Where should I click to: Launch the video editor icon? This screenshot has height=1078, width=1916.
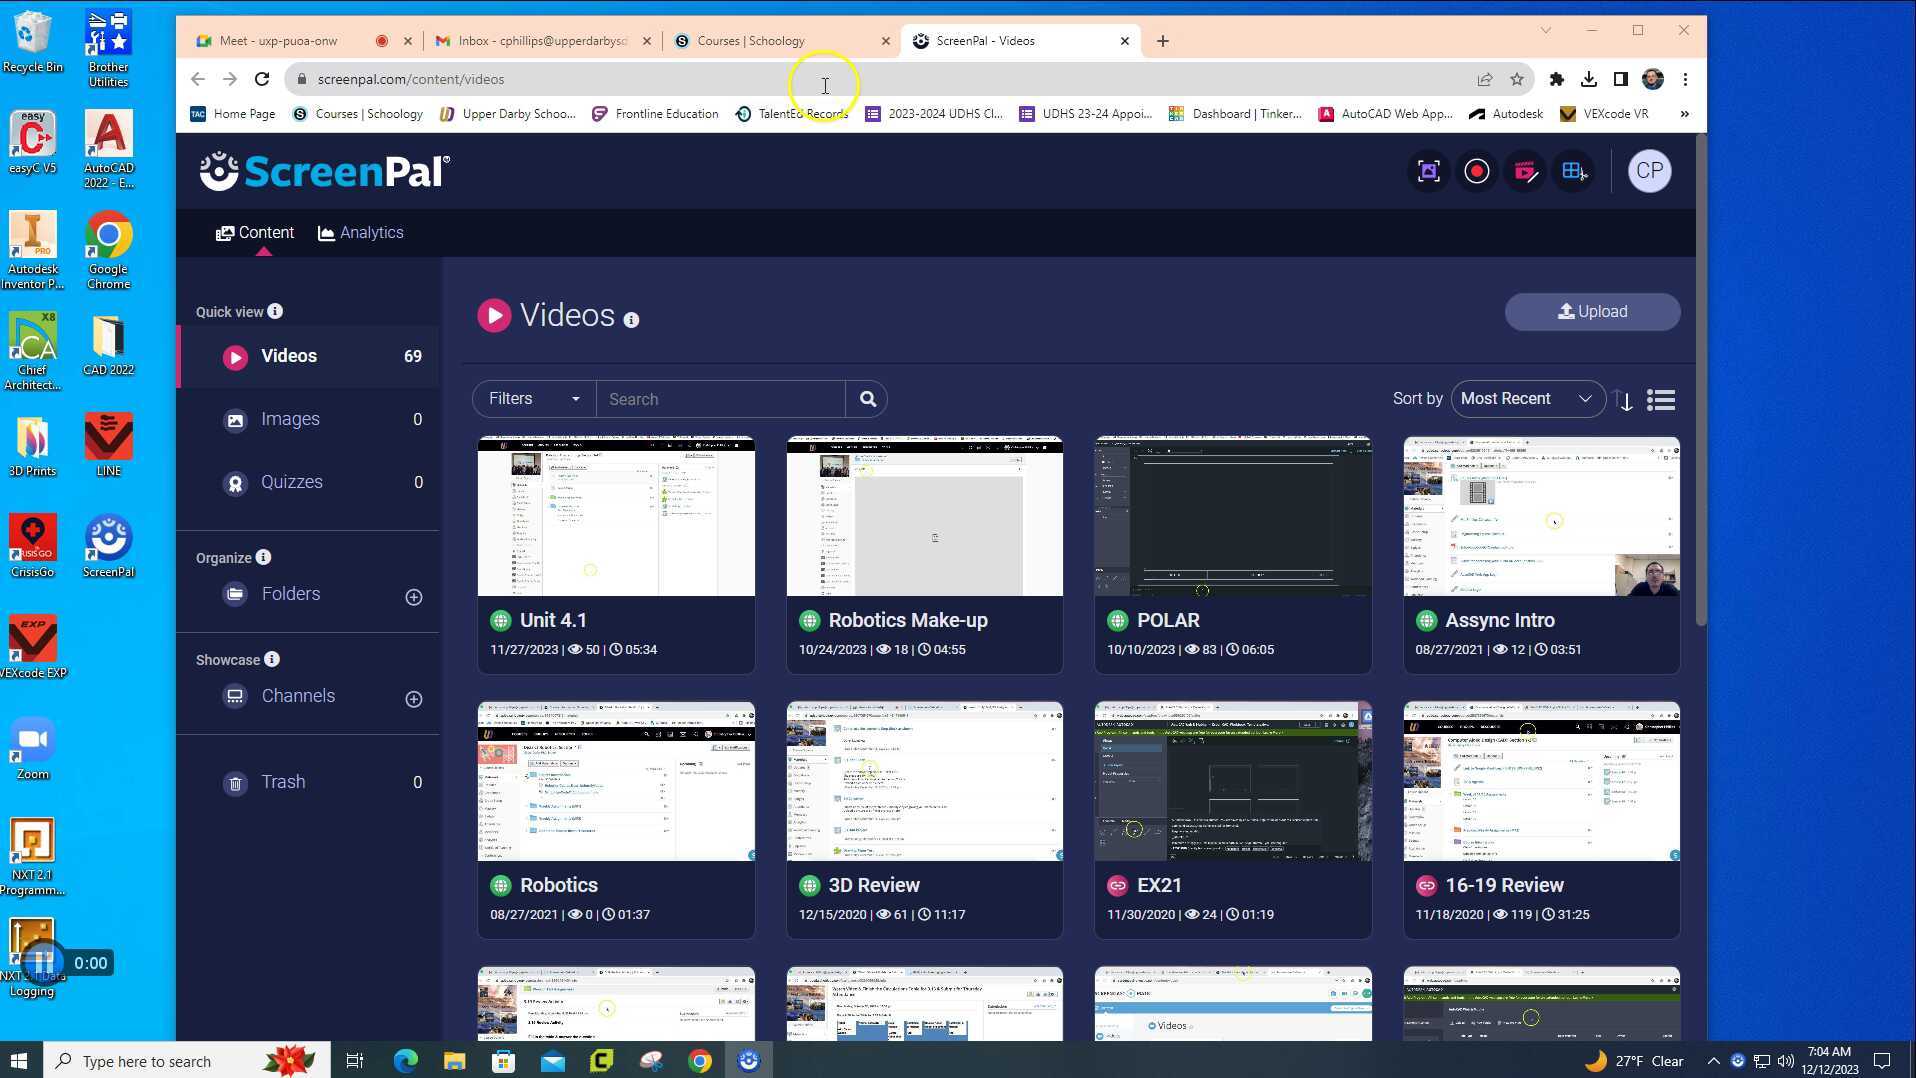click(x=1525, y=171)
